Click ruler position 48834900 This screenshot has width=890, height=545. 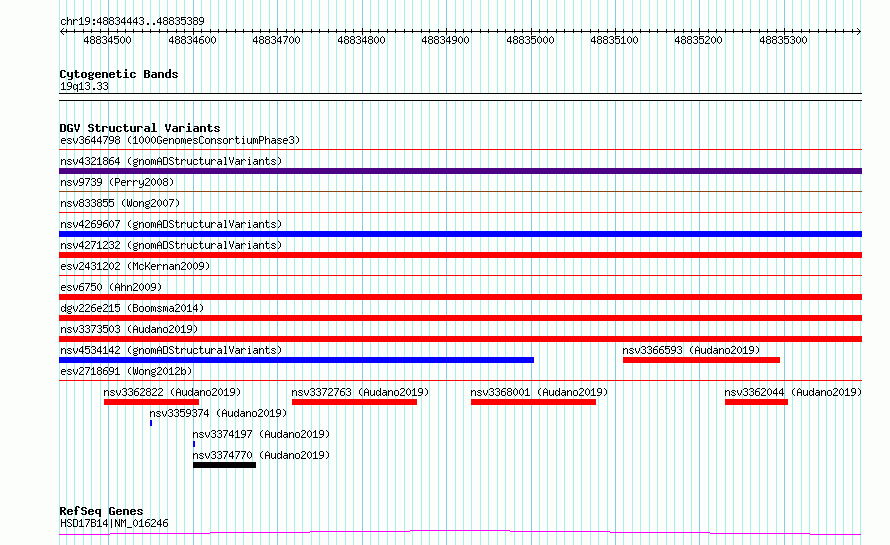(x=446, y=40)
